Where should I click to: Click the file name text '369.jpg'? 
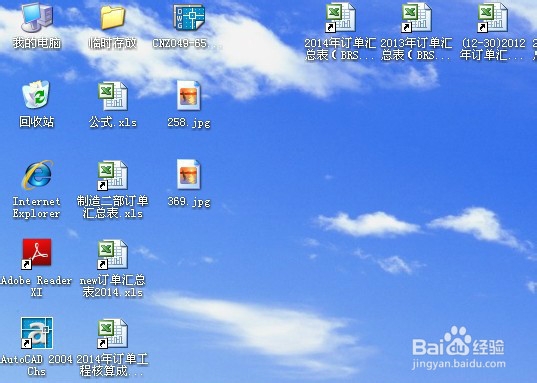coord(189,201)
